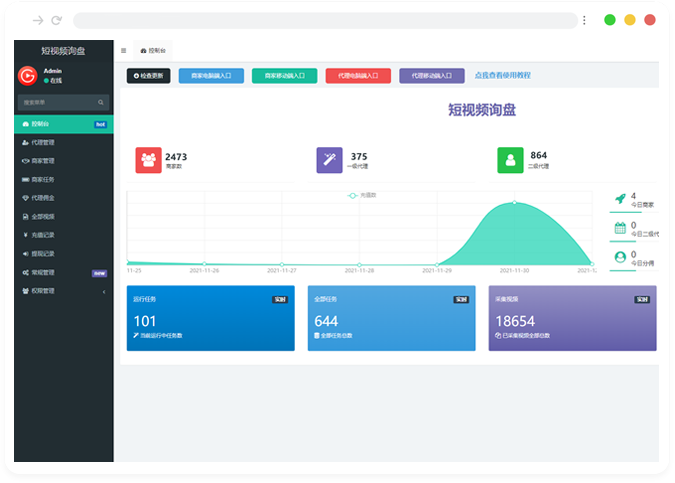Toggle sidebar with the hamburger menu icon

point(123,50)
